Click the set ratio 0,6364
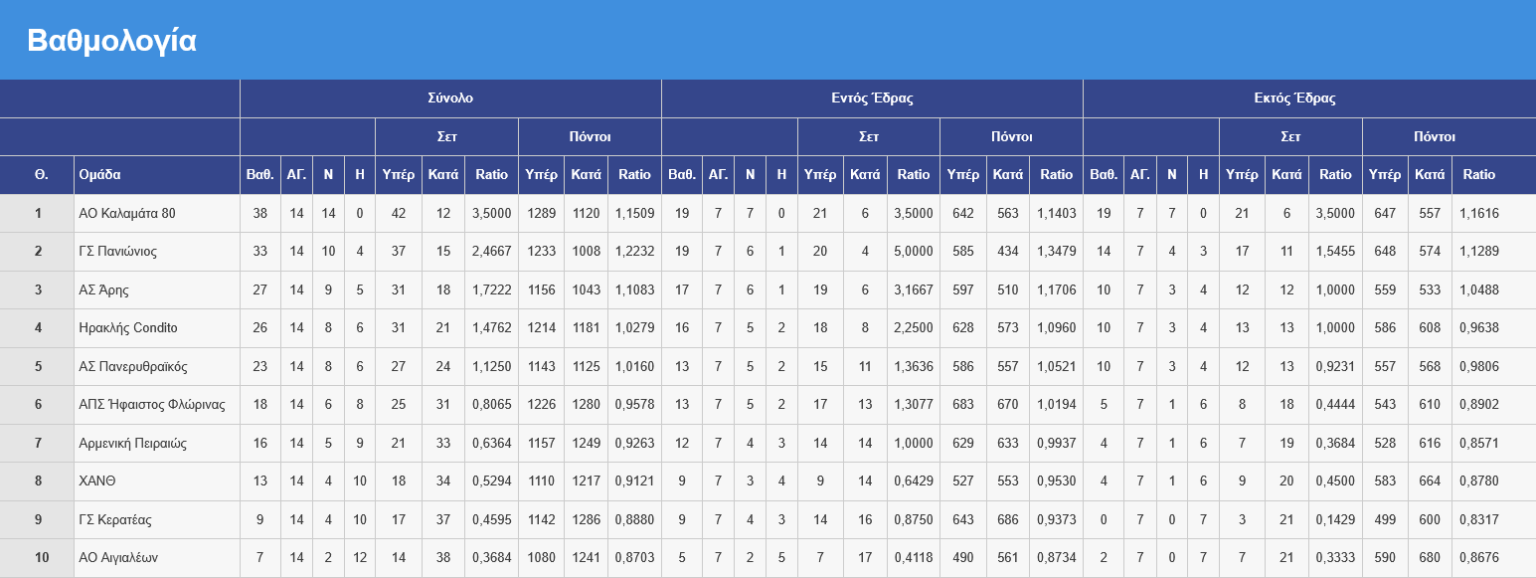This screenshot has height=578, width=1536. (x=491, y=443)
